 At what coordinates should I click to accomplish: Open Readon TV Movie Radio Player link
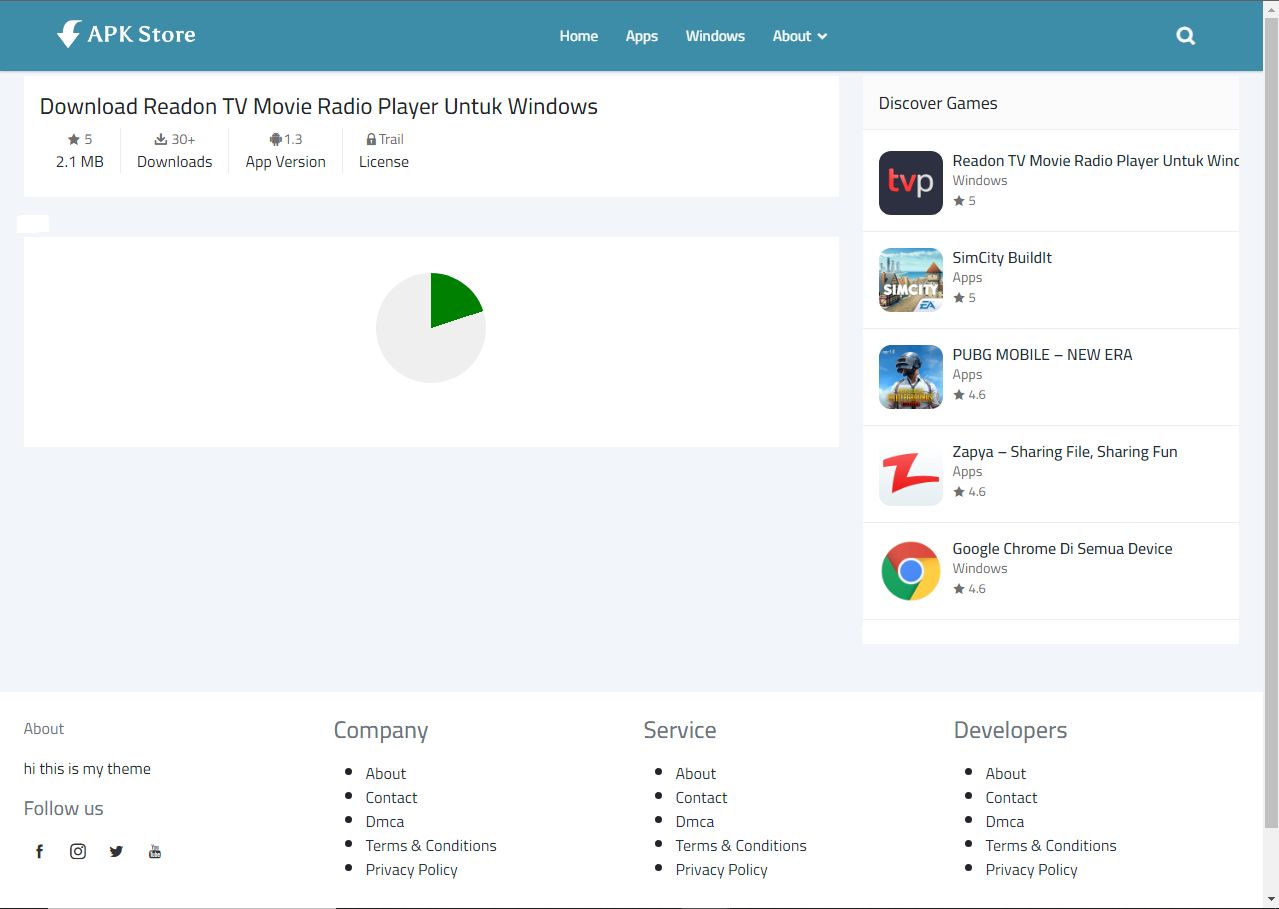(x=1095, y=161)
